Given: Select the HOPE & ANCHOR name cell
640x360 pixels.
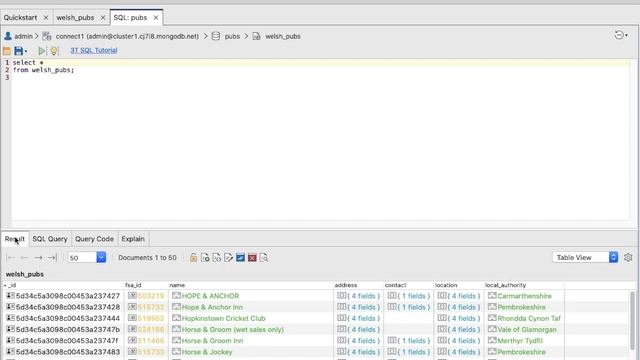Looking at the screenshot, I should 251,296.
